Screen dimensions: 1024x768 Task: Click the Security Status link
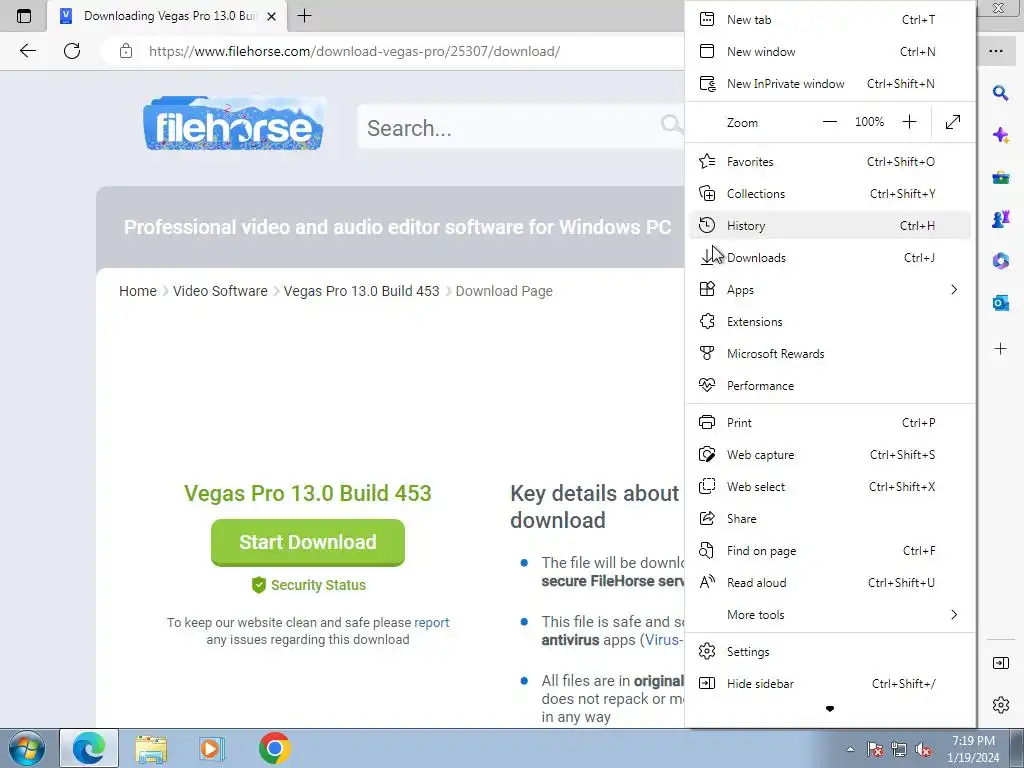click(x=309, y=585)
